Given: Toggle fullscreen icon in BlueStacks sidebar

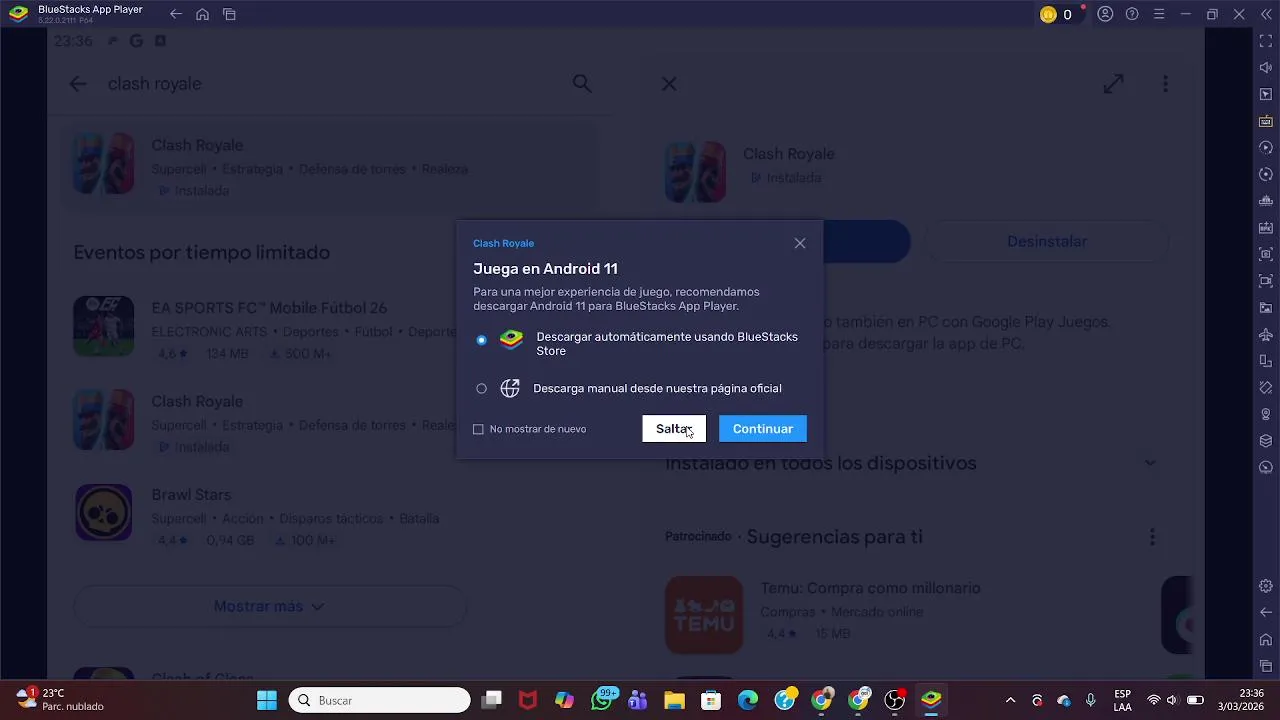Looking at the screenshot, I should (x=1266, y=41).
